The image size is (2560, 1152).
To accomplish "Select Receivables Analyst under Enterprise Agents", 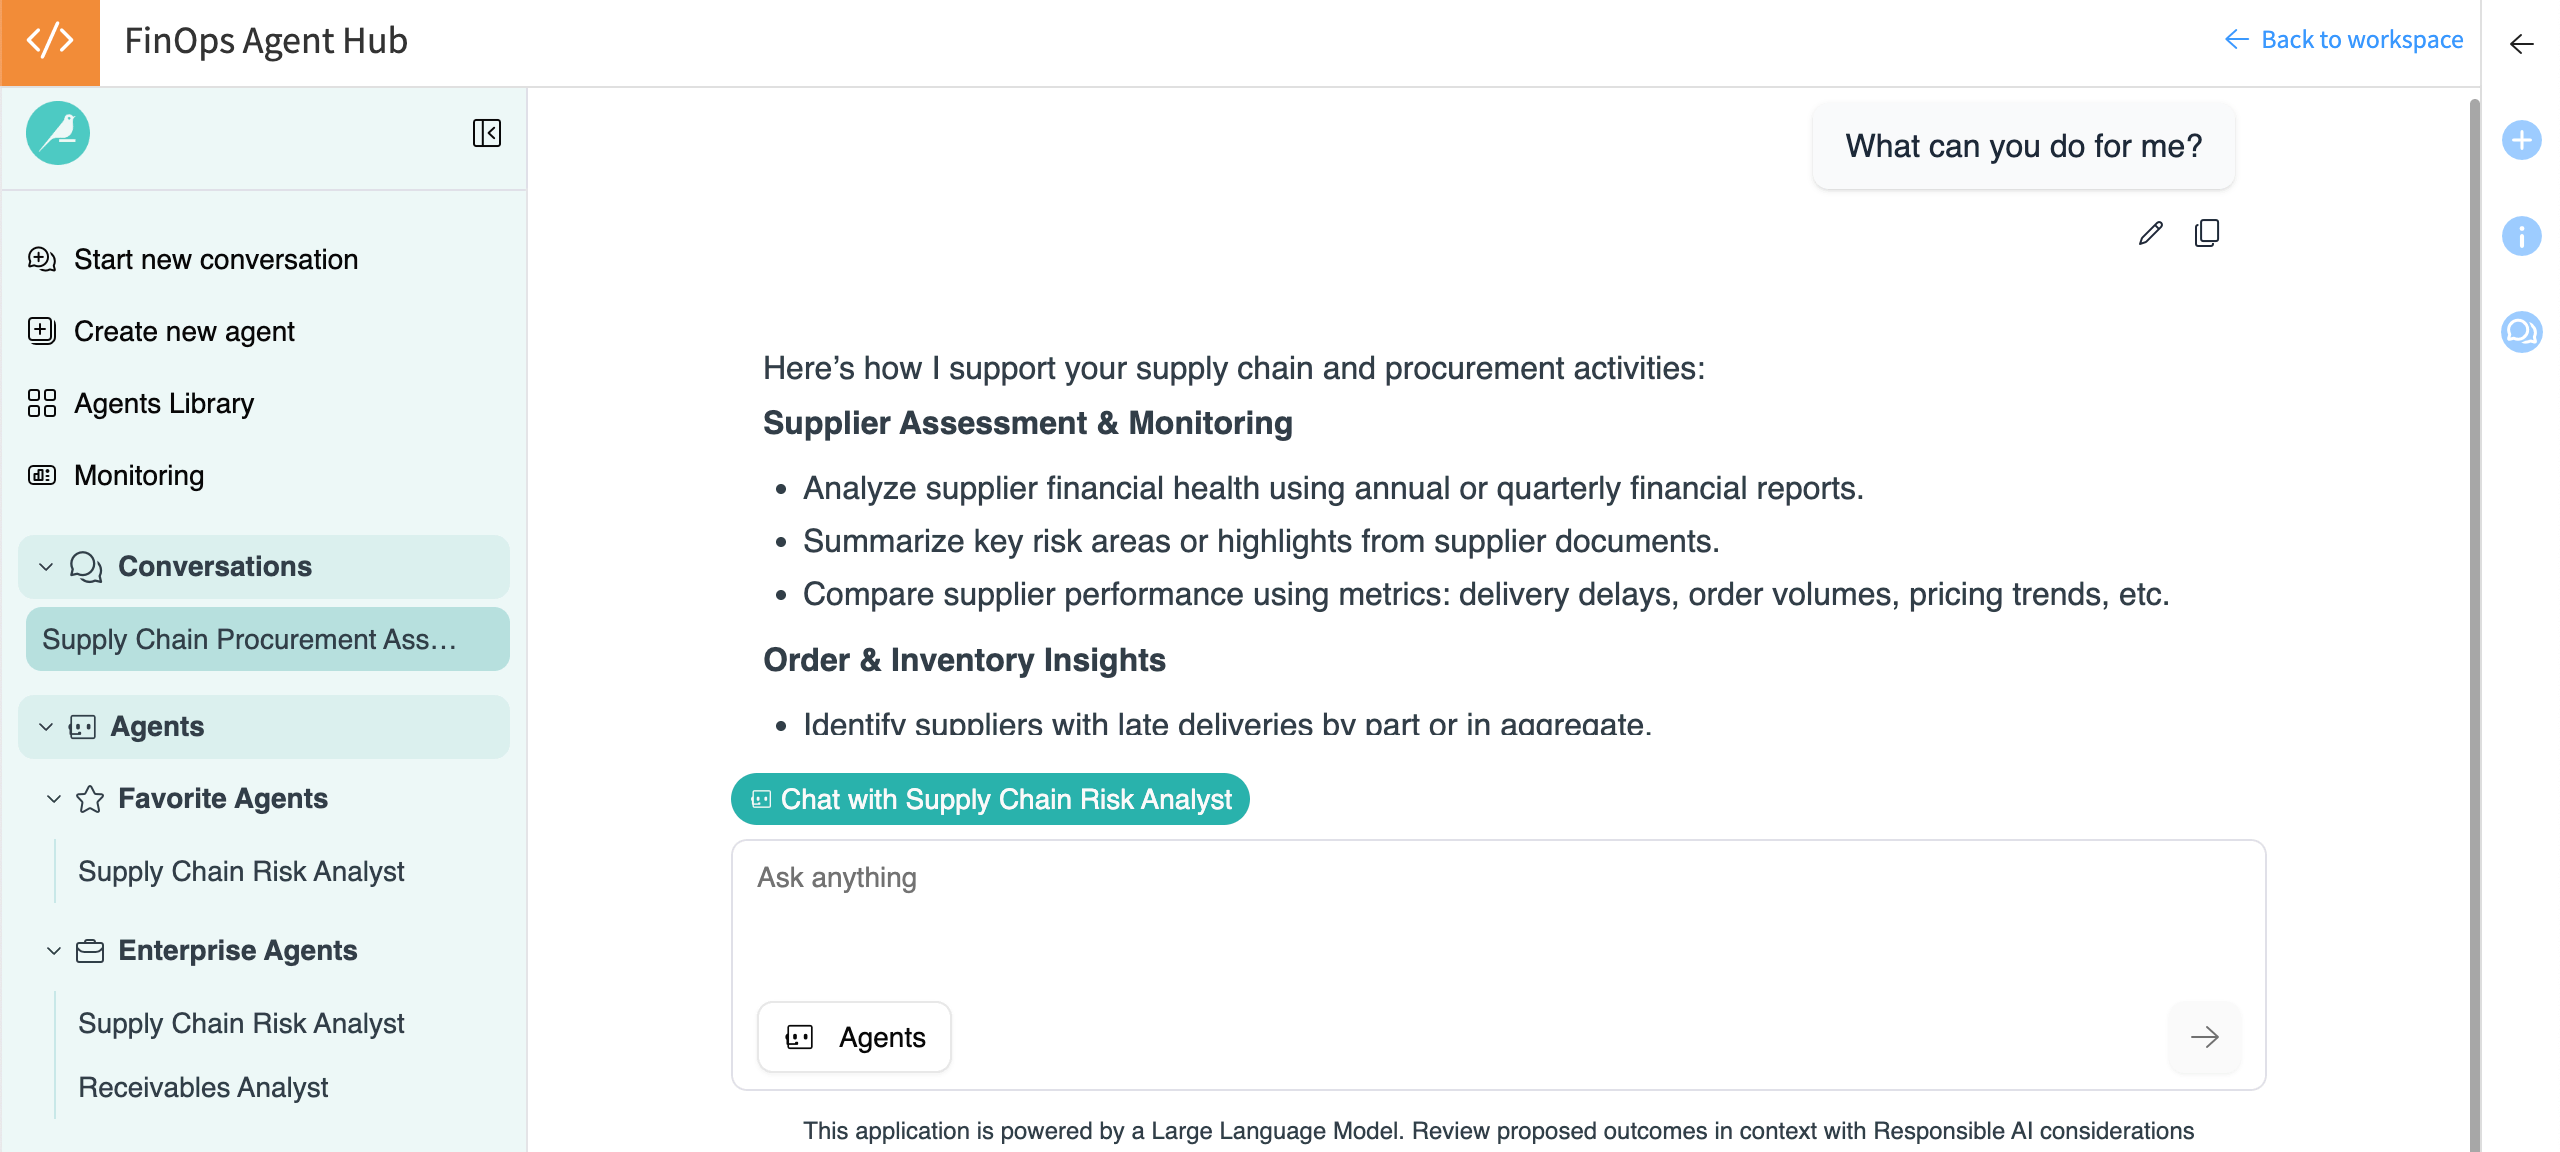I will 203,1087.
